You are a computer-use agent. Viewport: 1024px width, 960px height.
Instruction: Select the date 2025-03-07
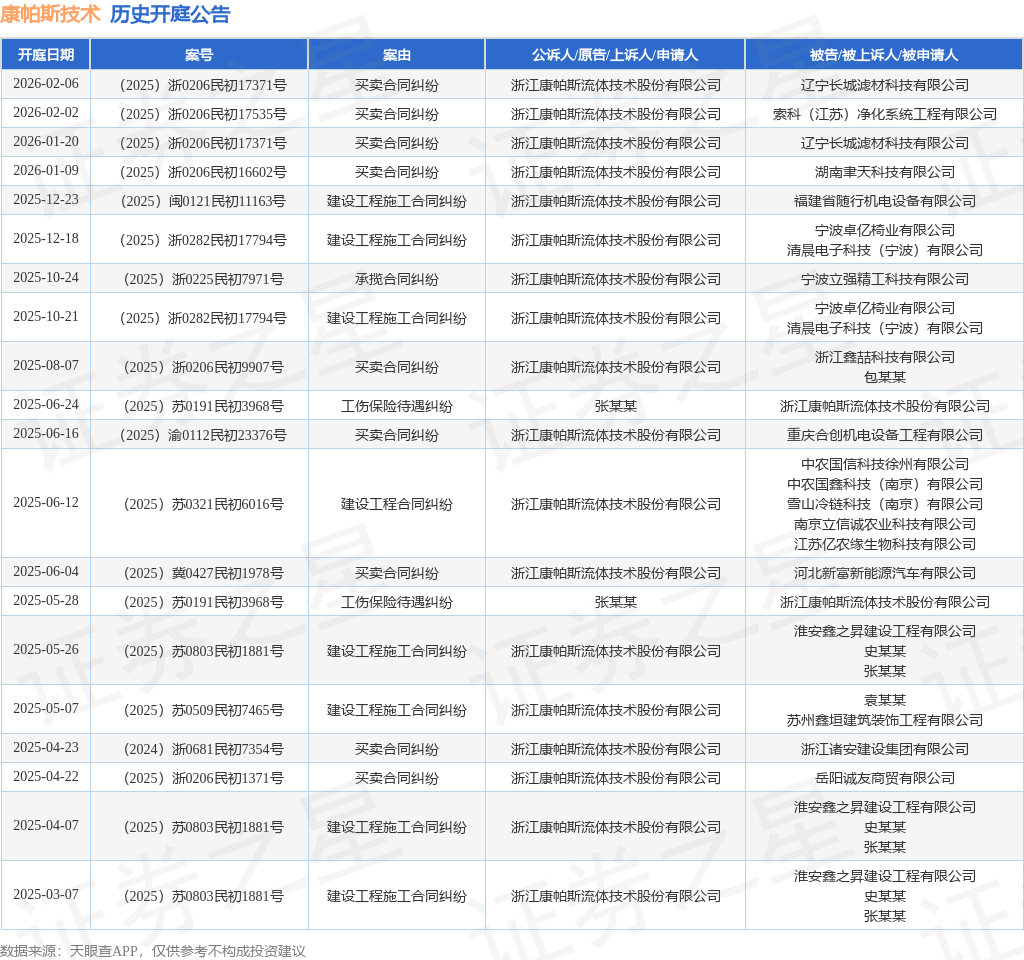46,895
